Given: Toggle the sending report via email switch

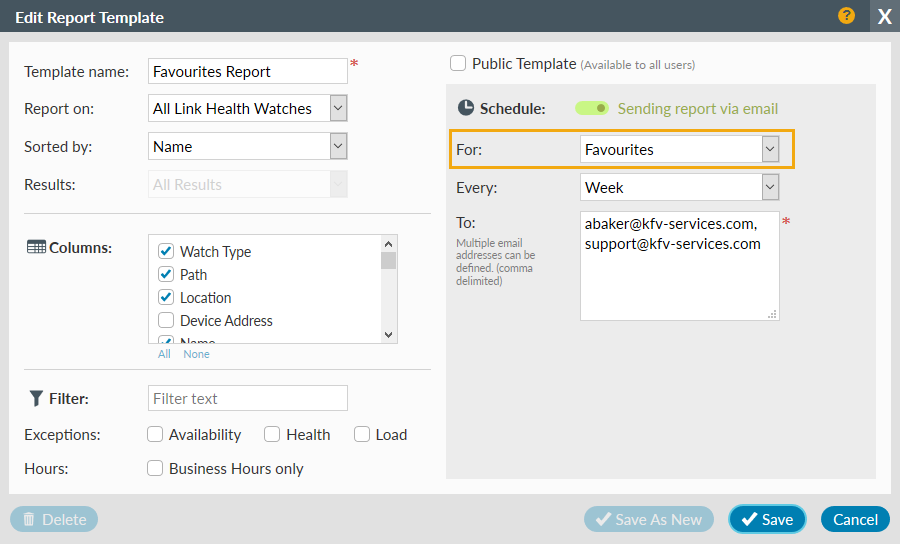Looking at the screenshot, I should [x=592, y=108].
